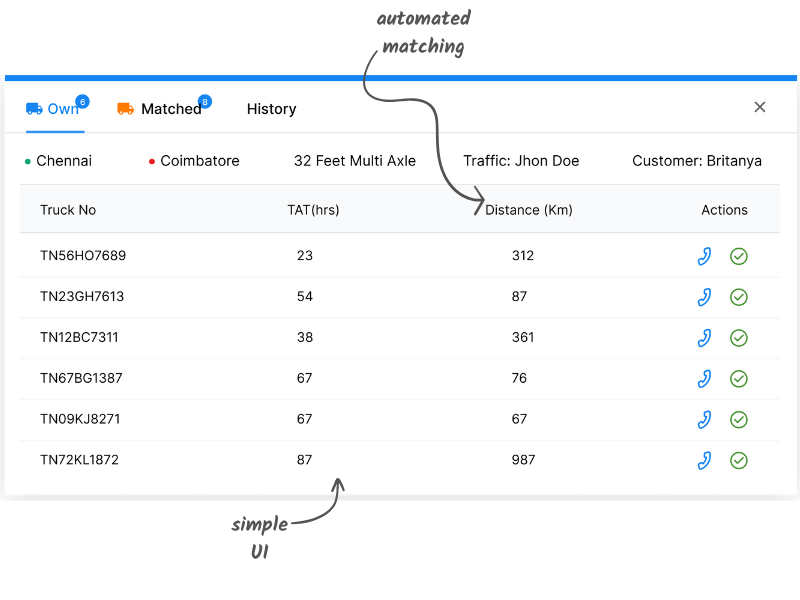Viewport: 800px width, 600px height.
Task: Dial the phone icon for TN72KL1872
Action: pyautogui.click(x=704, y=460)
